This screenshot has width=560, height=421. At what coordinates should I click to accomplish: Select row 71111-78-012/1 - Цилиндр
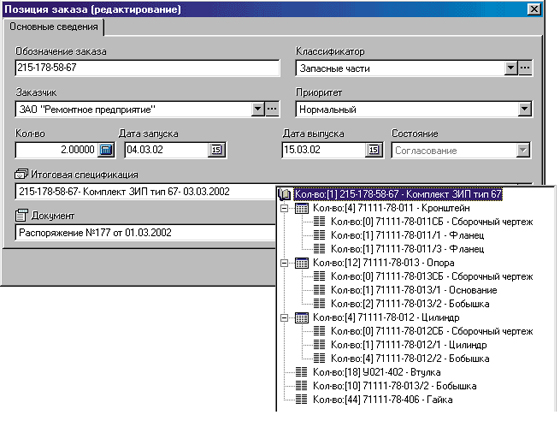[409, 345]
